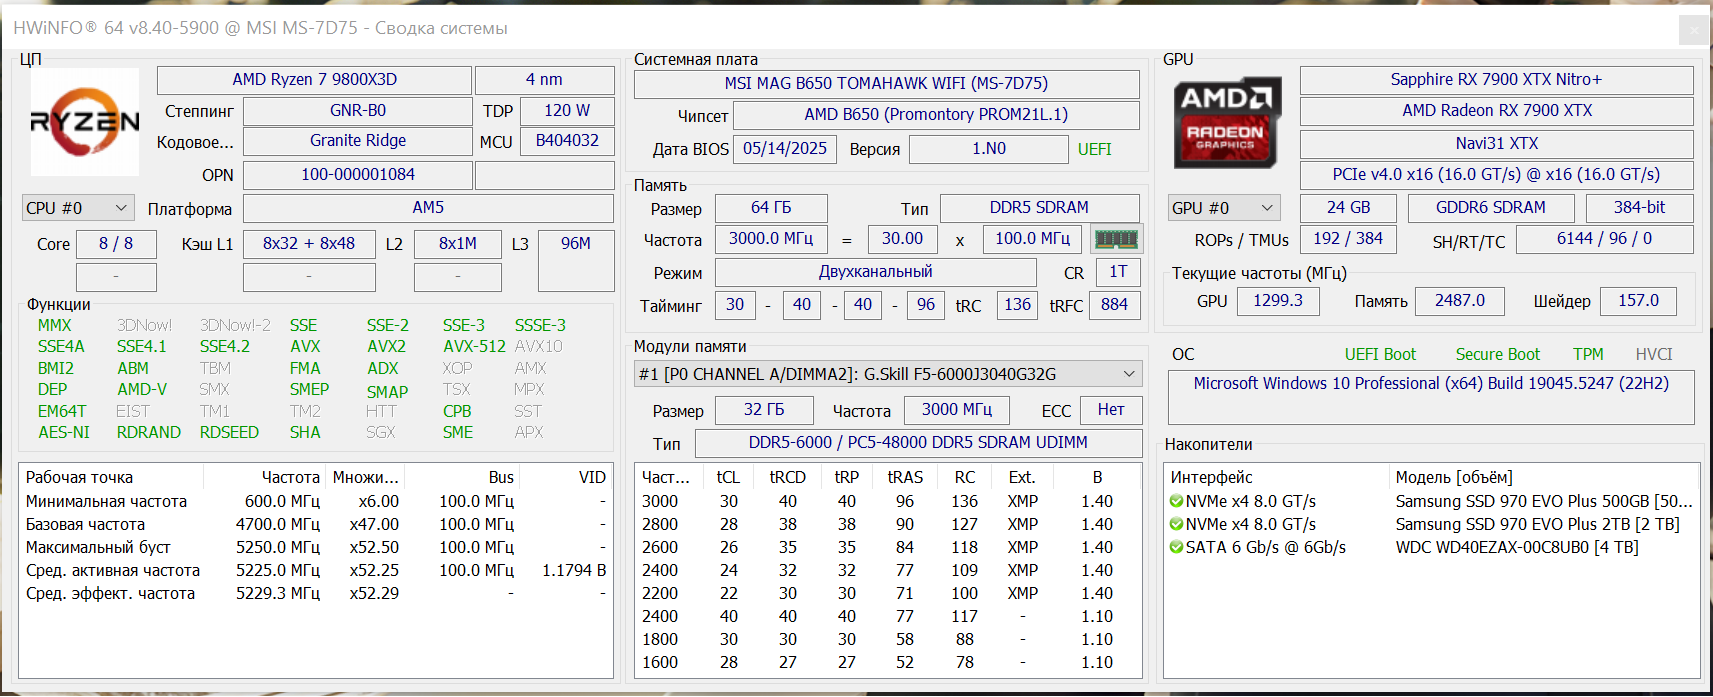This screenshot has height=697, width=1713.
Task: Open the GPU #0 selector dropdown
Action: [x=1224, y=208]
